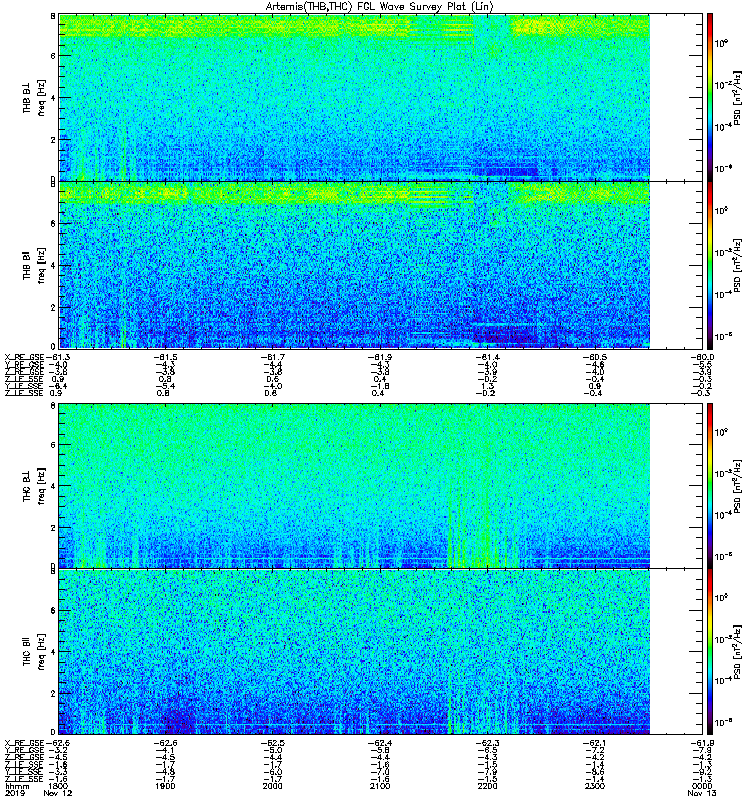Click the "THC B⊥ freq [Hz]" axis label
The width and height of the screenshot is (750, 800).
(34, 485)
